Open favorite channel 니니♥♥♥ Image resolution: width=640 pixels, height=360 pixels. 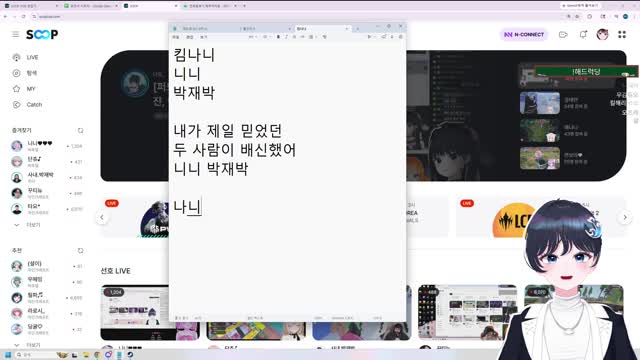(47, 146)
